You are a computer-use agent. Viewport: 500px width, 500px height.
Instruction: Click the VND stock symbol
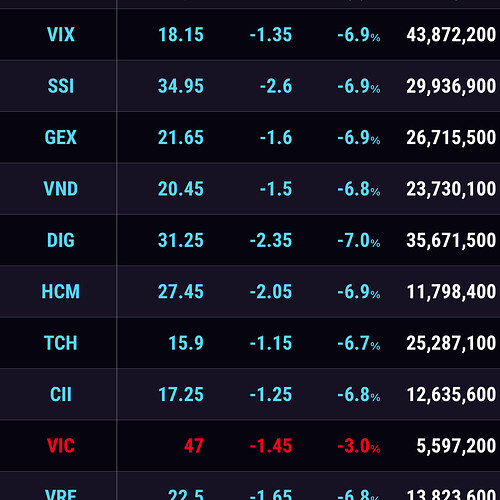[61, 189]
